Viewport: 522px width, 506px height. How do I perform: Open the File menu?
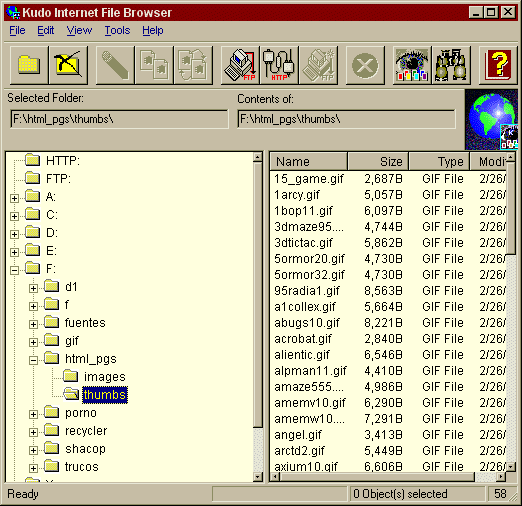(17, 31)
